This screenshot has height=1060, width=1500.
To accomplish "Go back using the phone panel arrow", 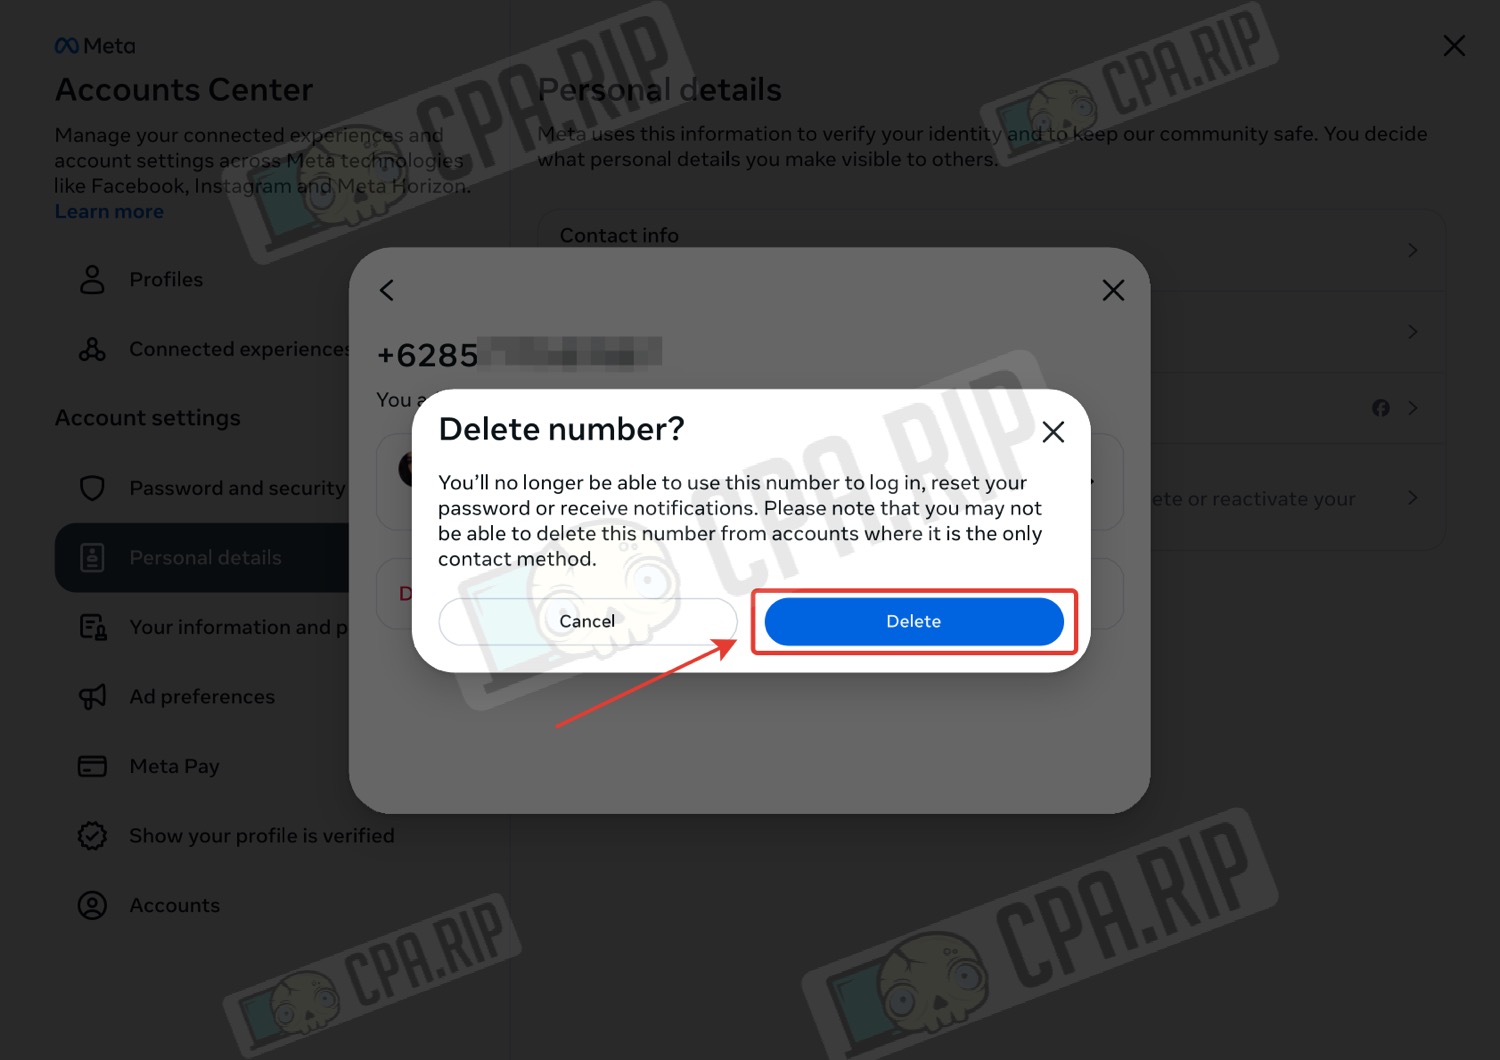I will pyautogui.click(x=387, y=291).
